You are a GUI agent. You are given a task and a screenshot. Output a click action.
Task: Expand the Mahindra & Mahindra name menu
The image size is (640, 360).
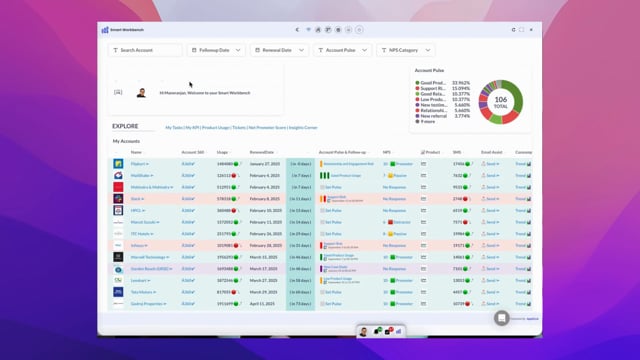[x=171, y=187]
